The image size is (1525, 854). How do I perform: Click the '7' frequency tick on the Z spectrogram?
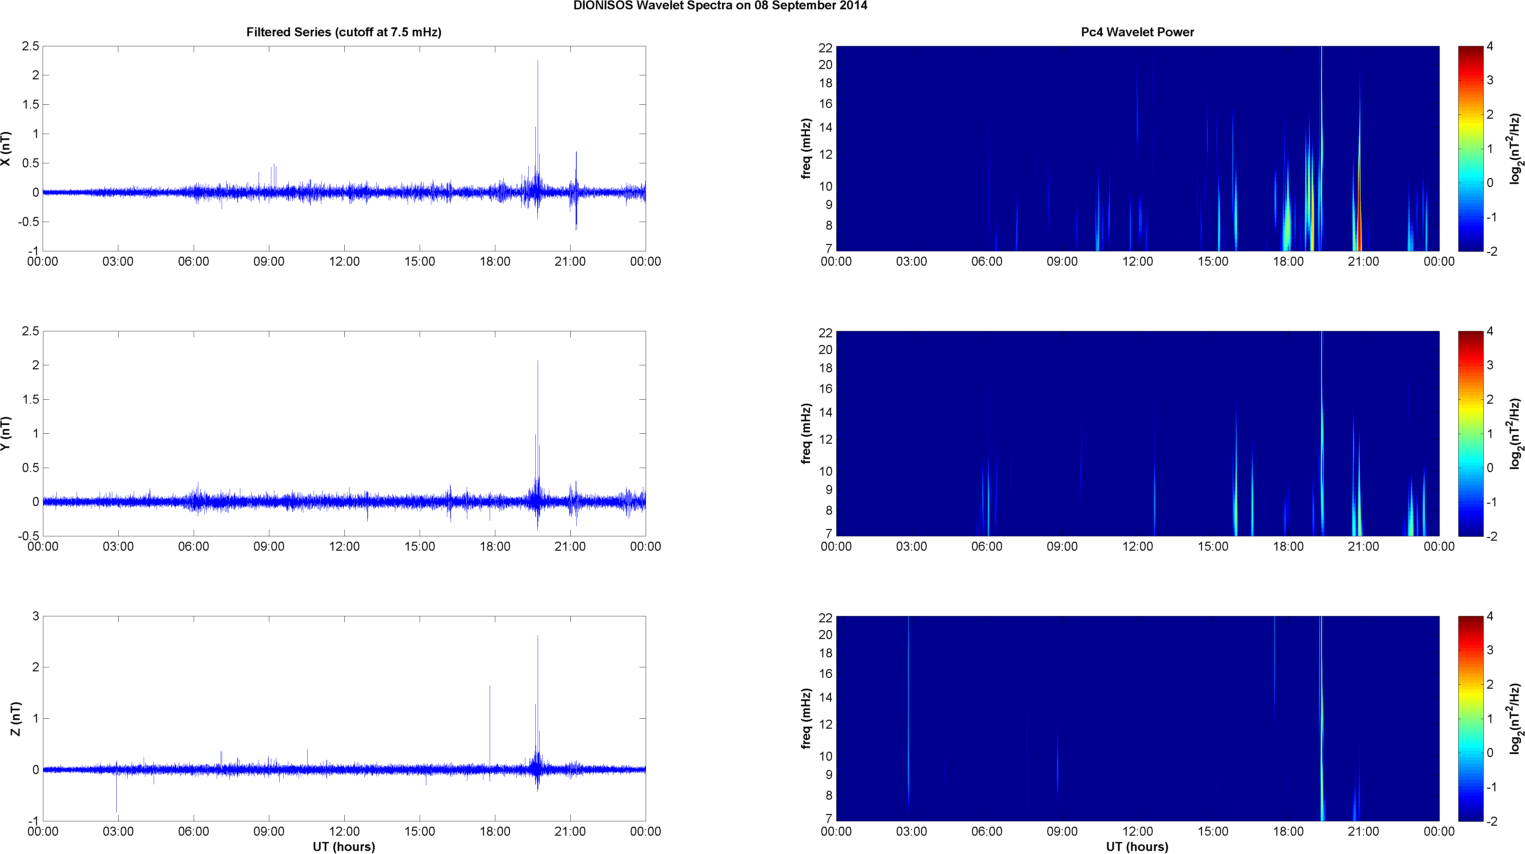coord(828,818)
